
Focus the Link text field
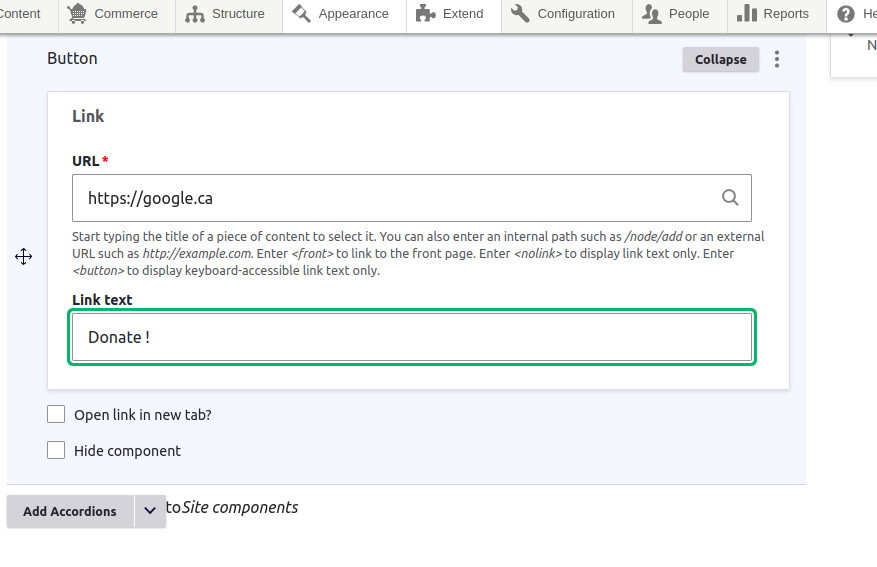(412, 337)
